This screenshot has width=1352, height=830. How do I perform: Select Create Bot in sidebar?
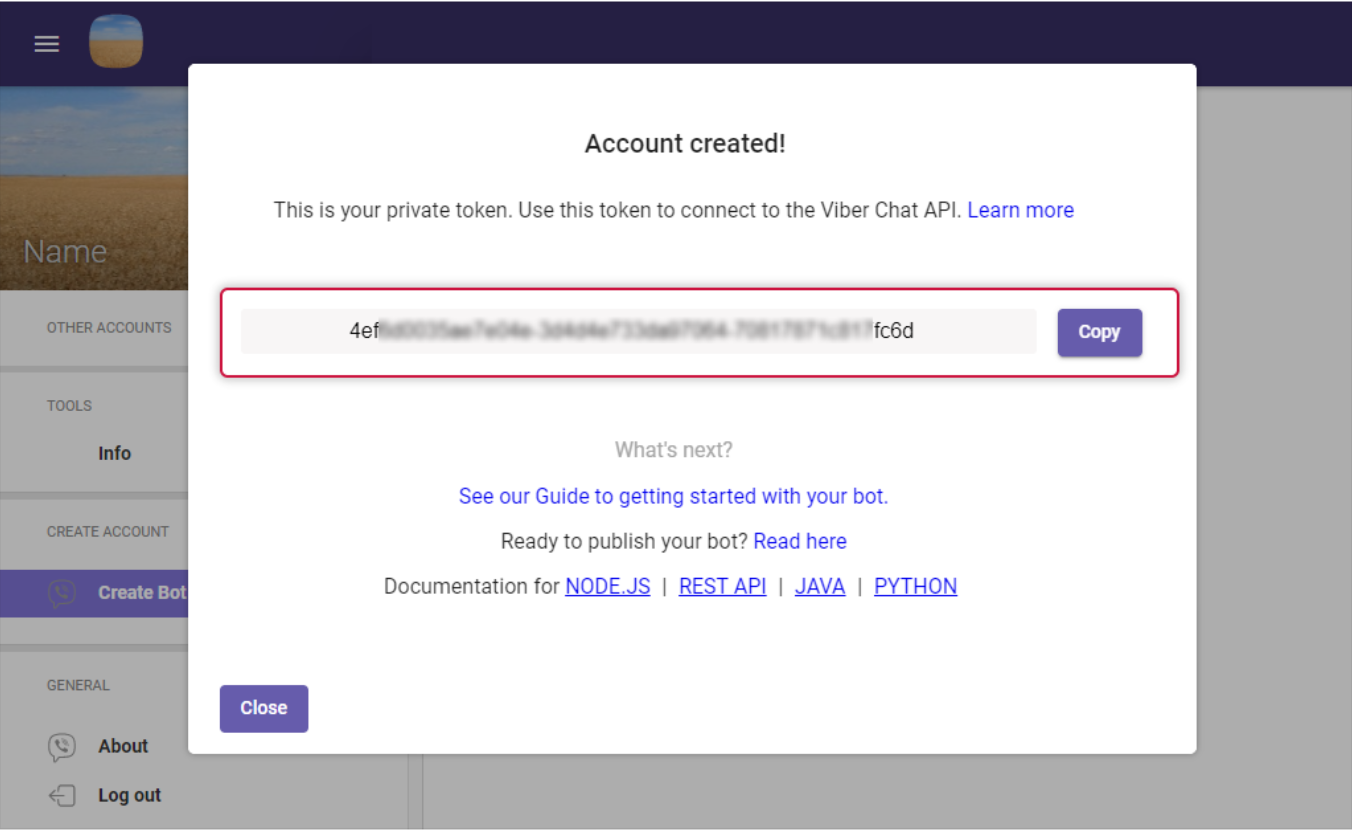click(x=141, y=593)
